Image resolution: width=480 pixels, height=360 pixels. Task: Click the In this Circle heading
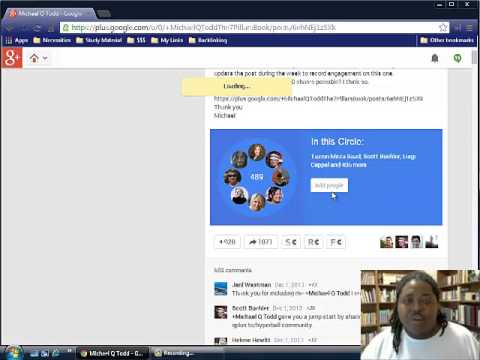coord(337,142)
